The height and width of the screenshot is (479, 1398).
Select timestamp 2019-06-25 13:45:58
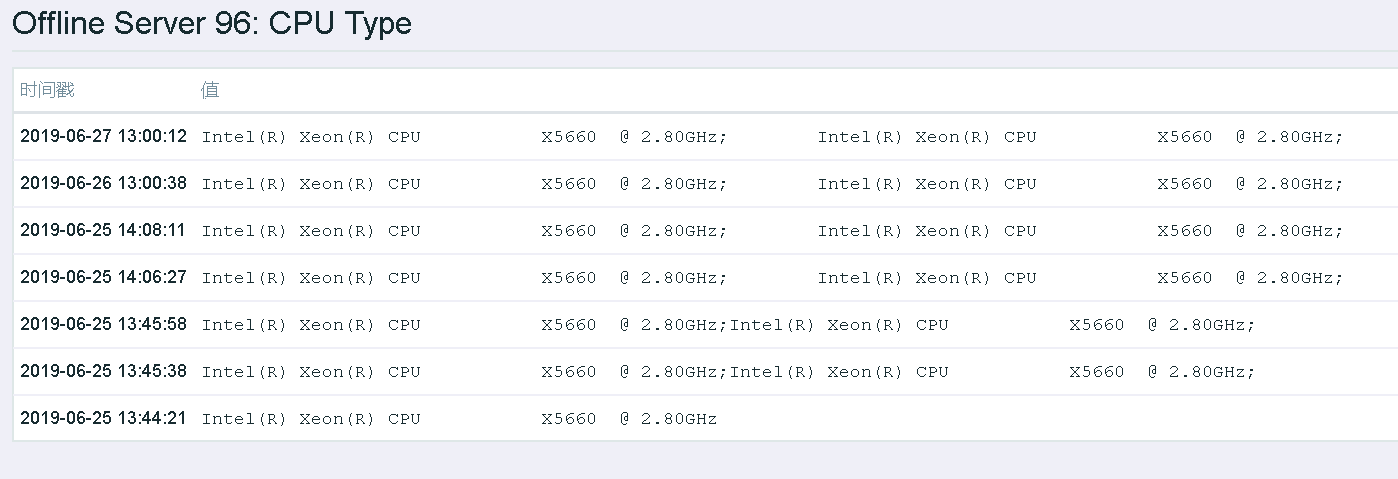[x=103, y=324]
